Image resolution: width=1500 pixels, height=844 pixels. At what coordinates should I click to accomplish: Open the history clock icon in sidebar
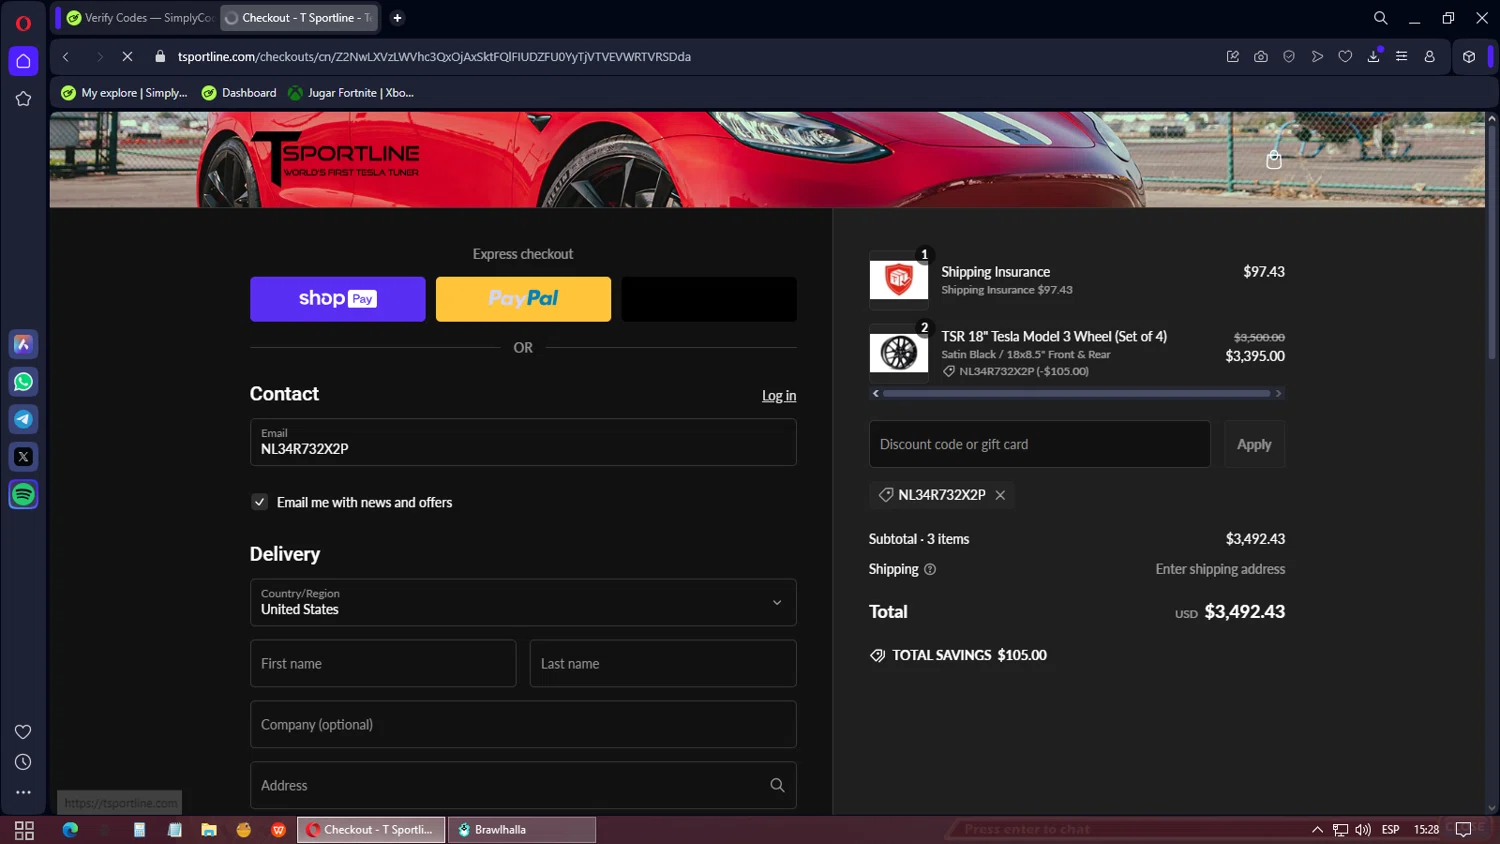(23, 762)
